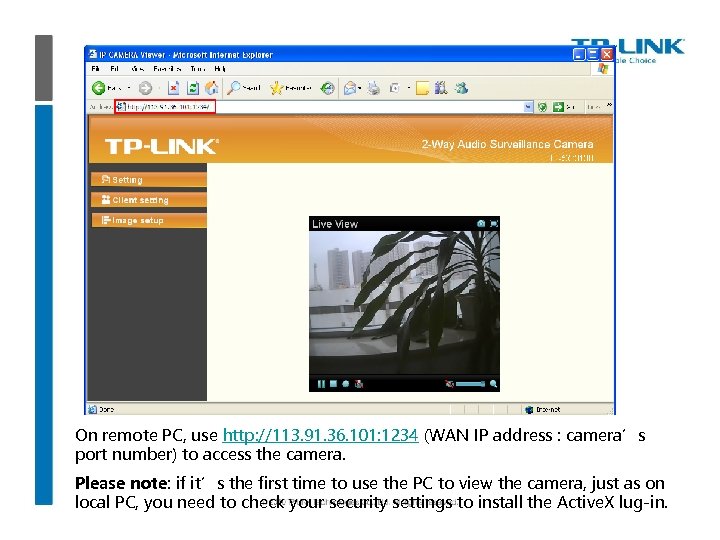Toggle the talk microphone icon in Live View
Viewport: 720px width, 540px height.
[x=359, y=384]
